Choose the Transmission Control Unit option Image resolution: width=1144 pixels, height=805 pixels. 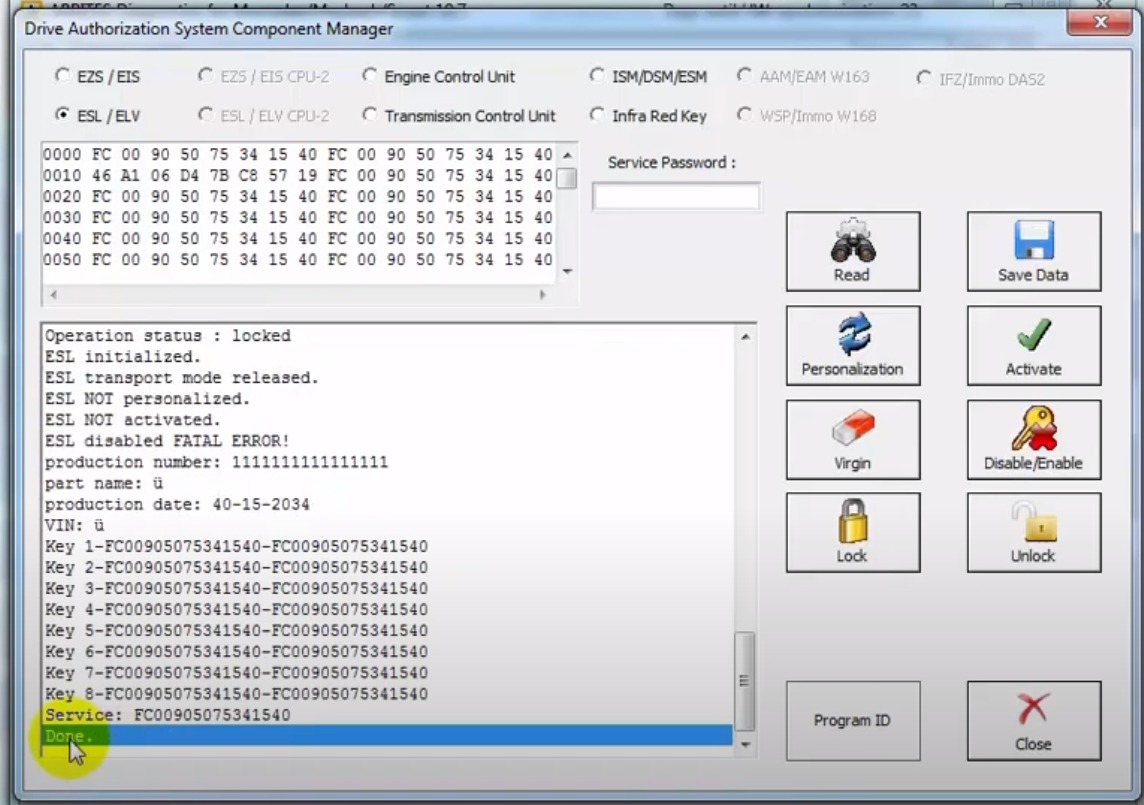pos(371,116)
